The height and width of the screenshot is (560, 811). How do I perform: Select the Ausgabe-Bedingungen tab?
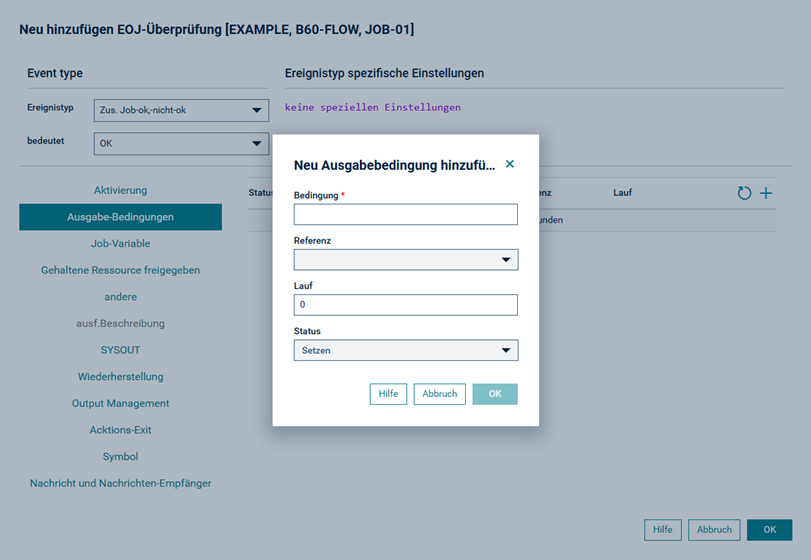121,217
